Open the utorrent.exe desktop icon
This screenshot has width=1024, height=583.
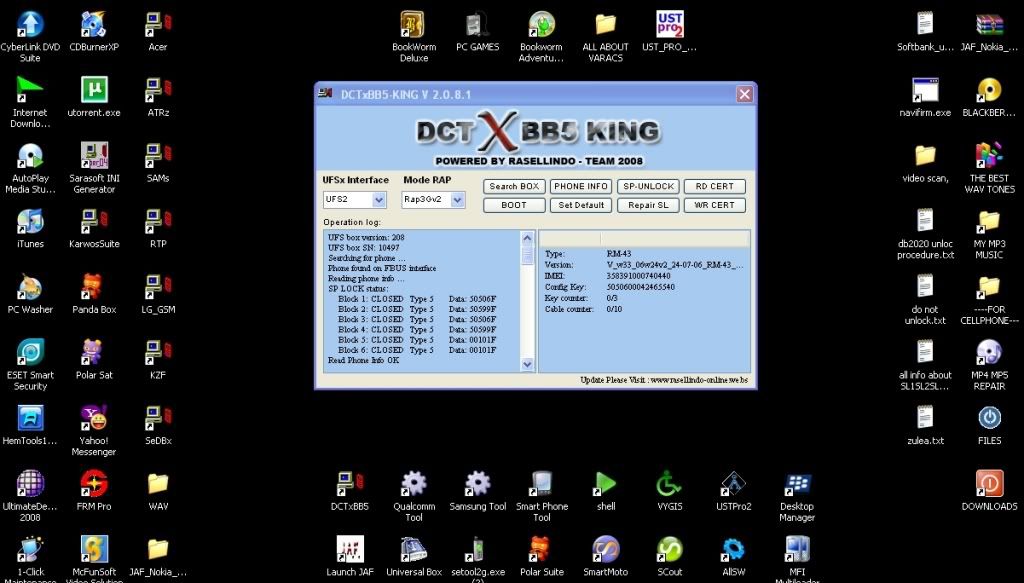(x=94, y=90)
